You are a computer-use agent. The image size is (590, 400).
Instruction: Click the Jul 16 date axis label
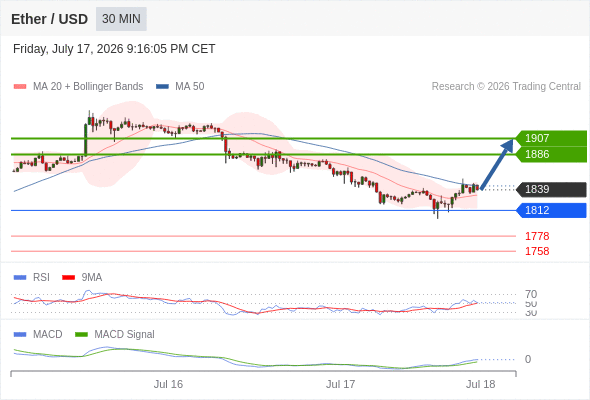click(x=168, y=384)
